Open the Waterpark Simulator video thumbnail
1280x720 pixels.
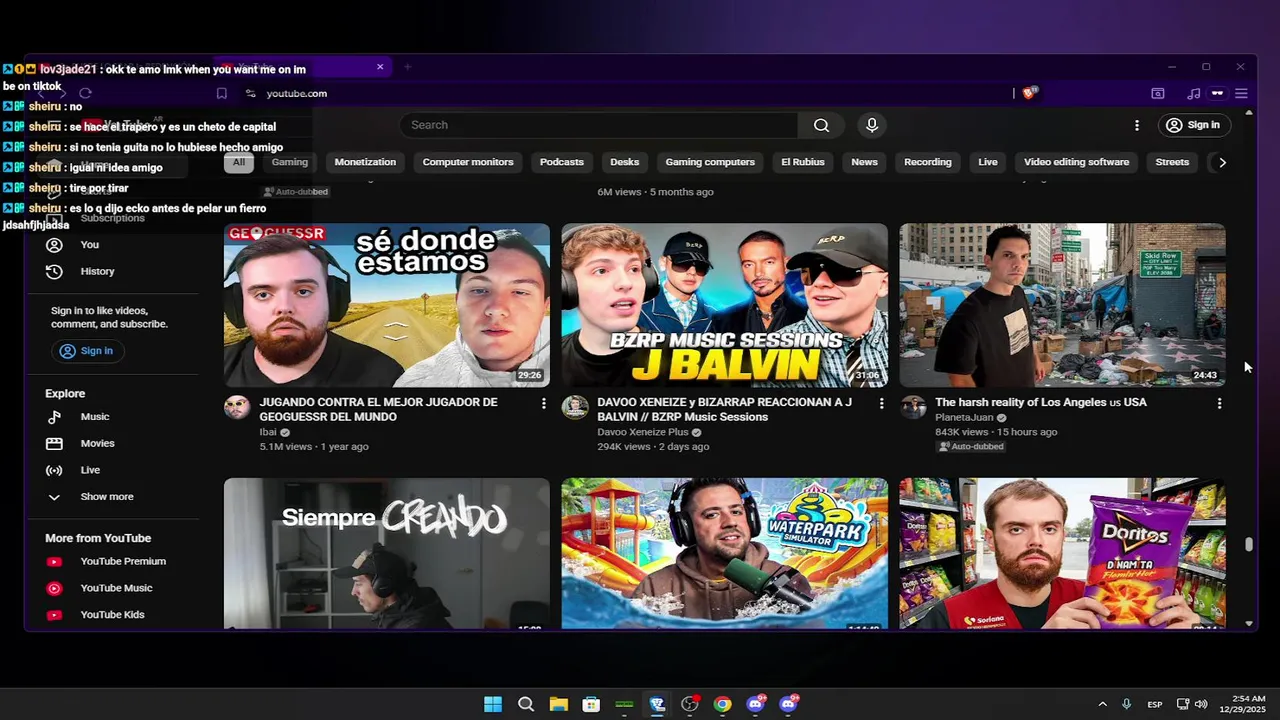pos(724,553)
